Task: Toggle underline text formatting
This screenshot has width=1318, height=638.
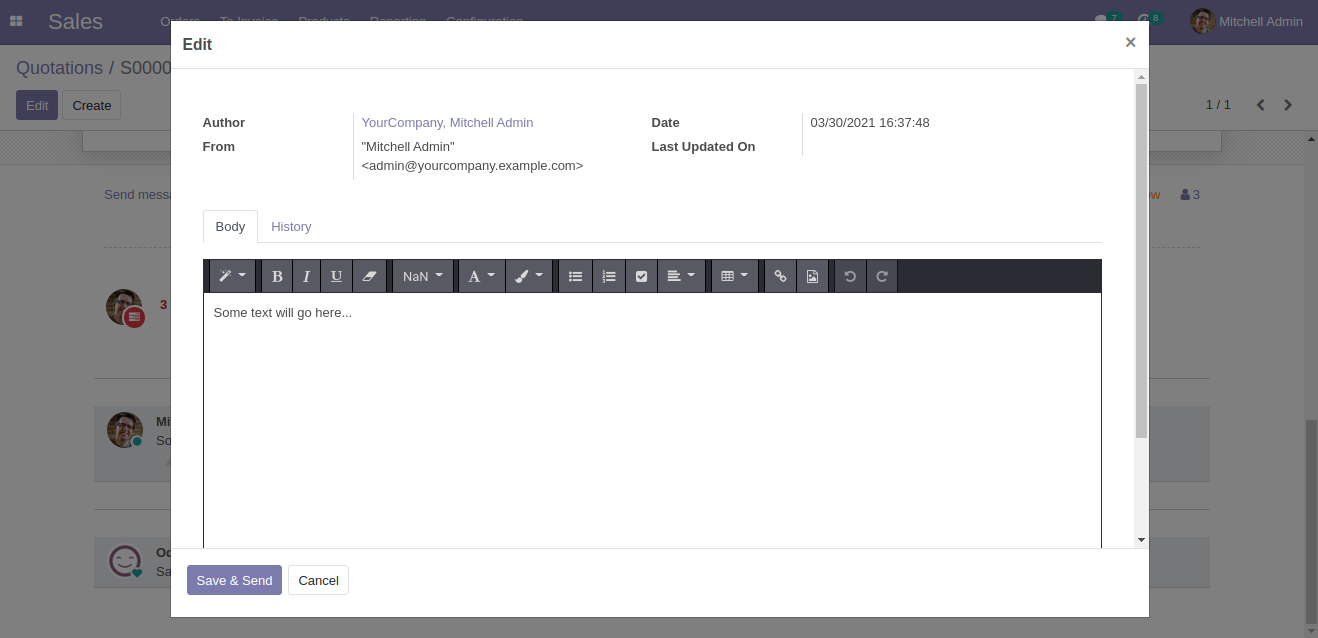Action: 336,276
